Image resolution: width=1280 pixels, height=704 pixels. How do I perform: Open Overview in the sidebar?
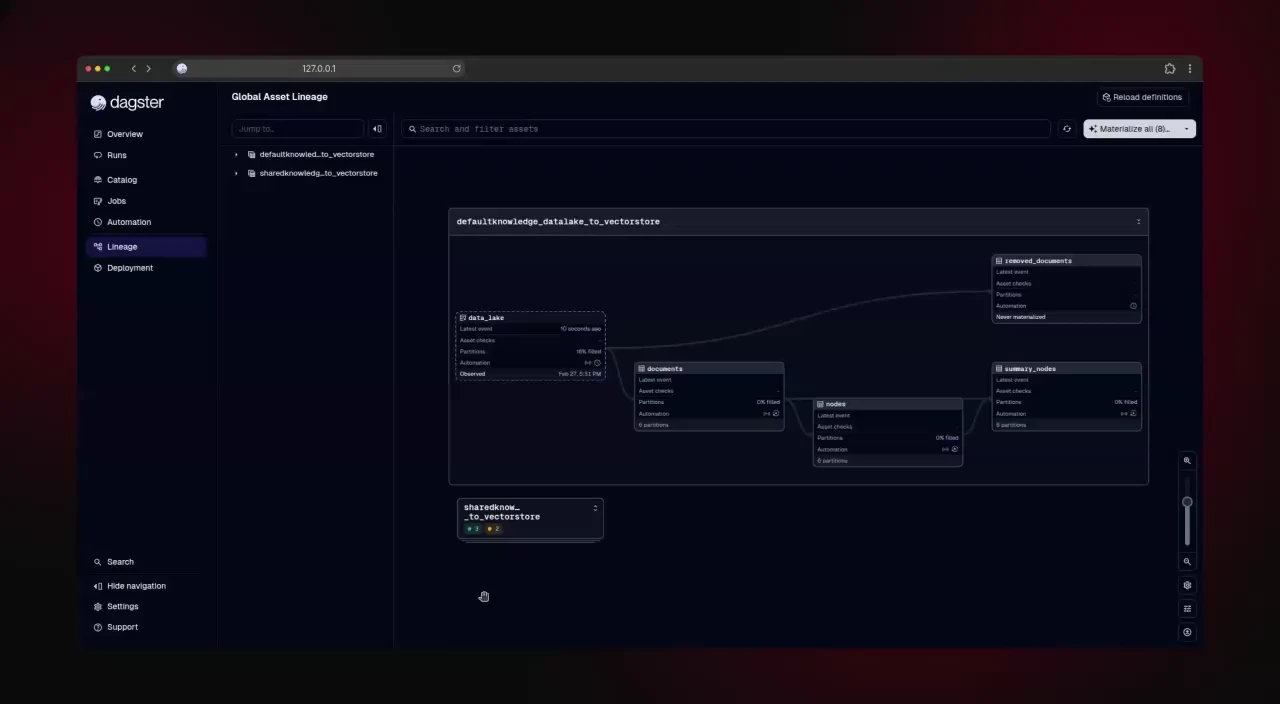click(146, 134)
